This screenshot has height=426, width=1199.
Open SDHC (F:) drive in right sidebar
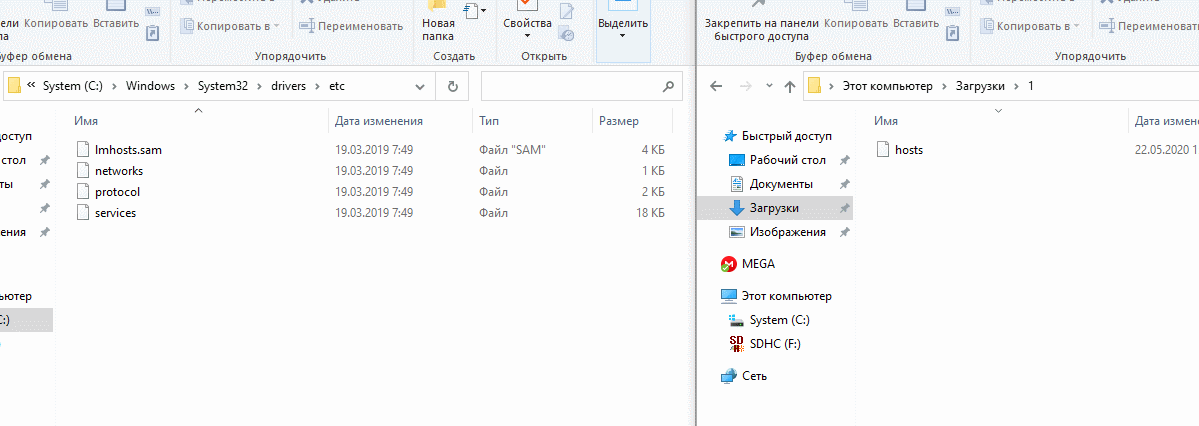click(775, 344)
